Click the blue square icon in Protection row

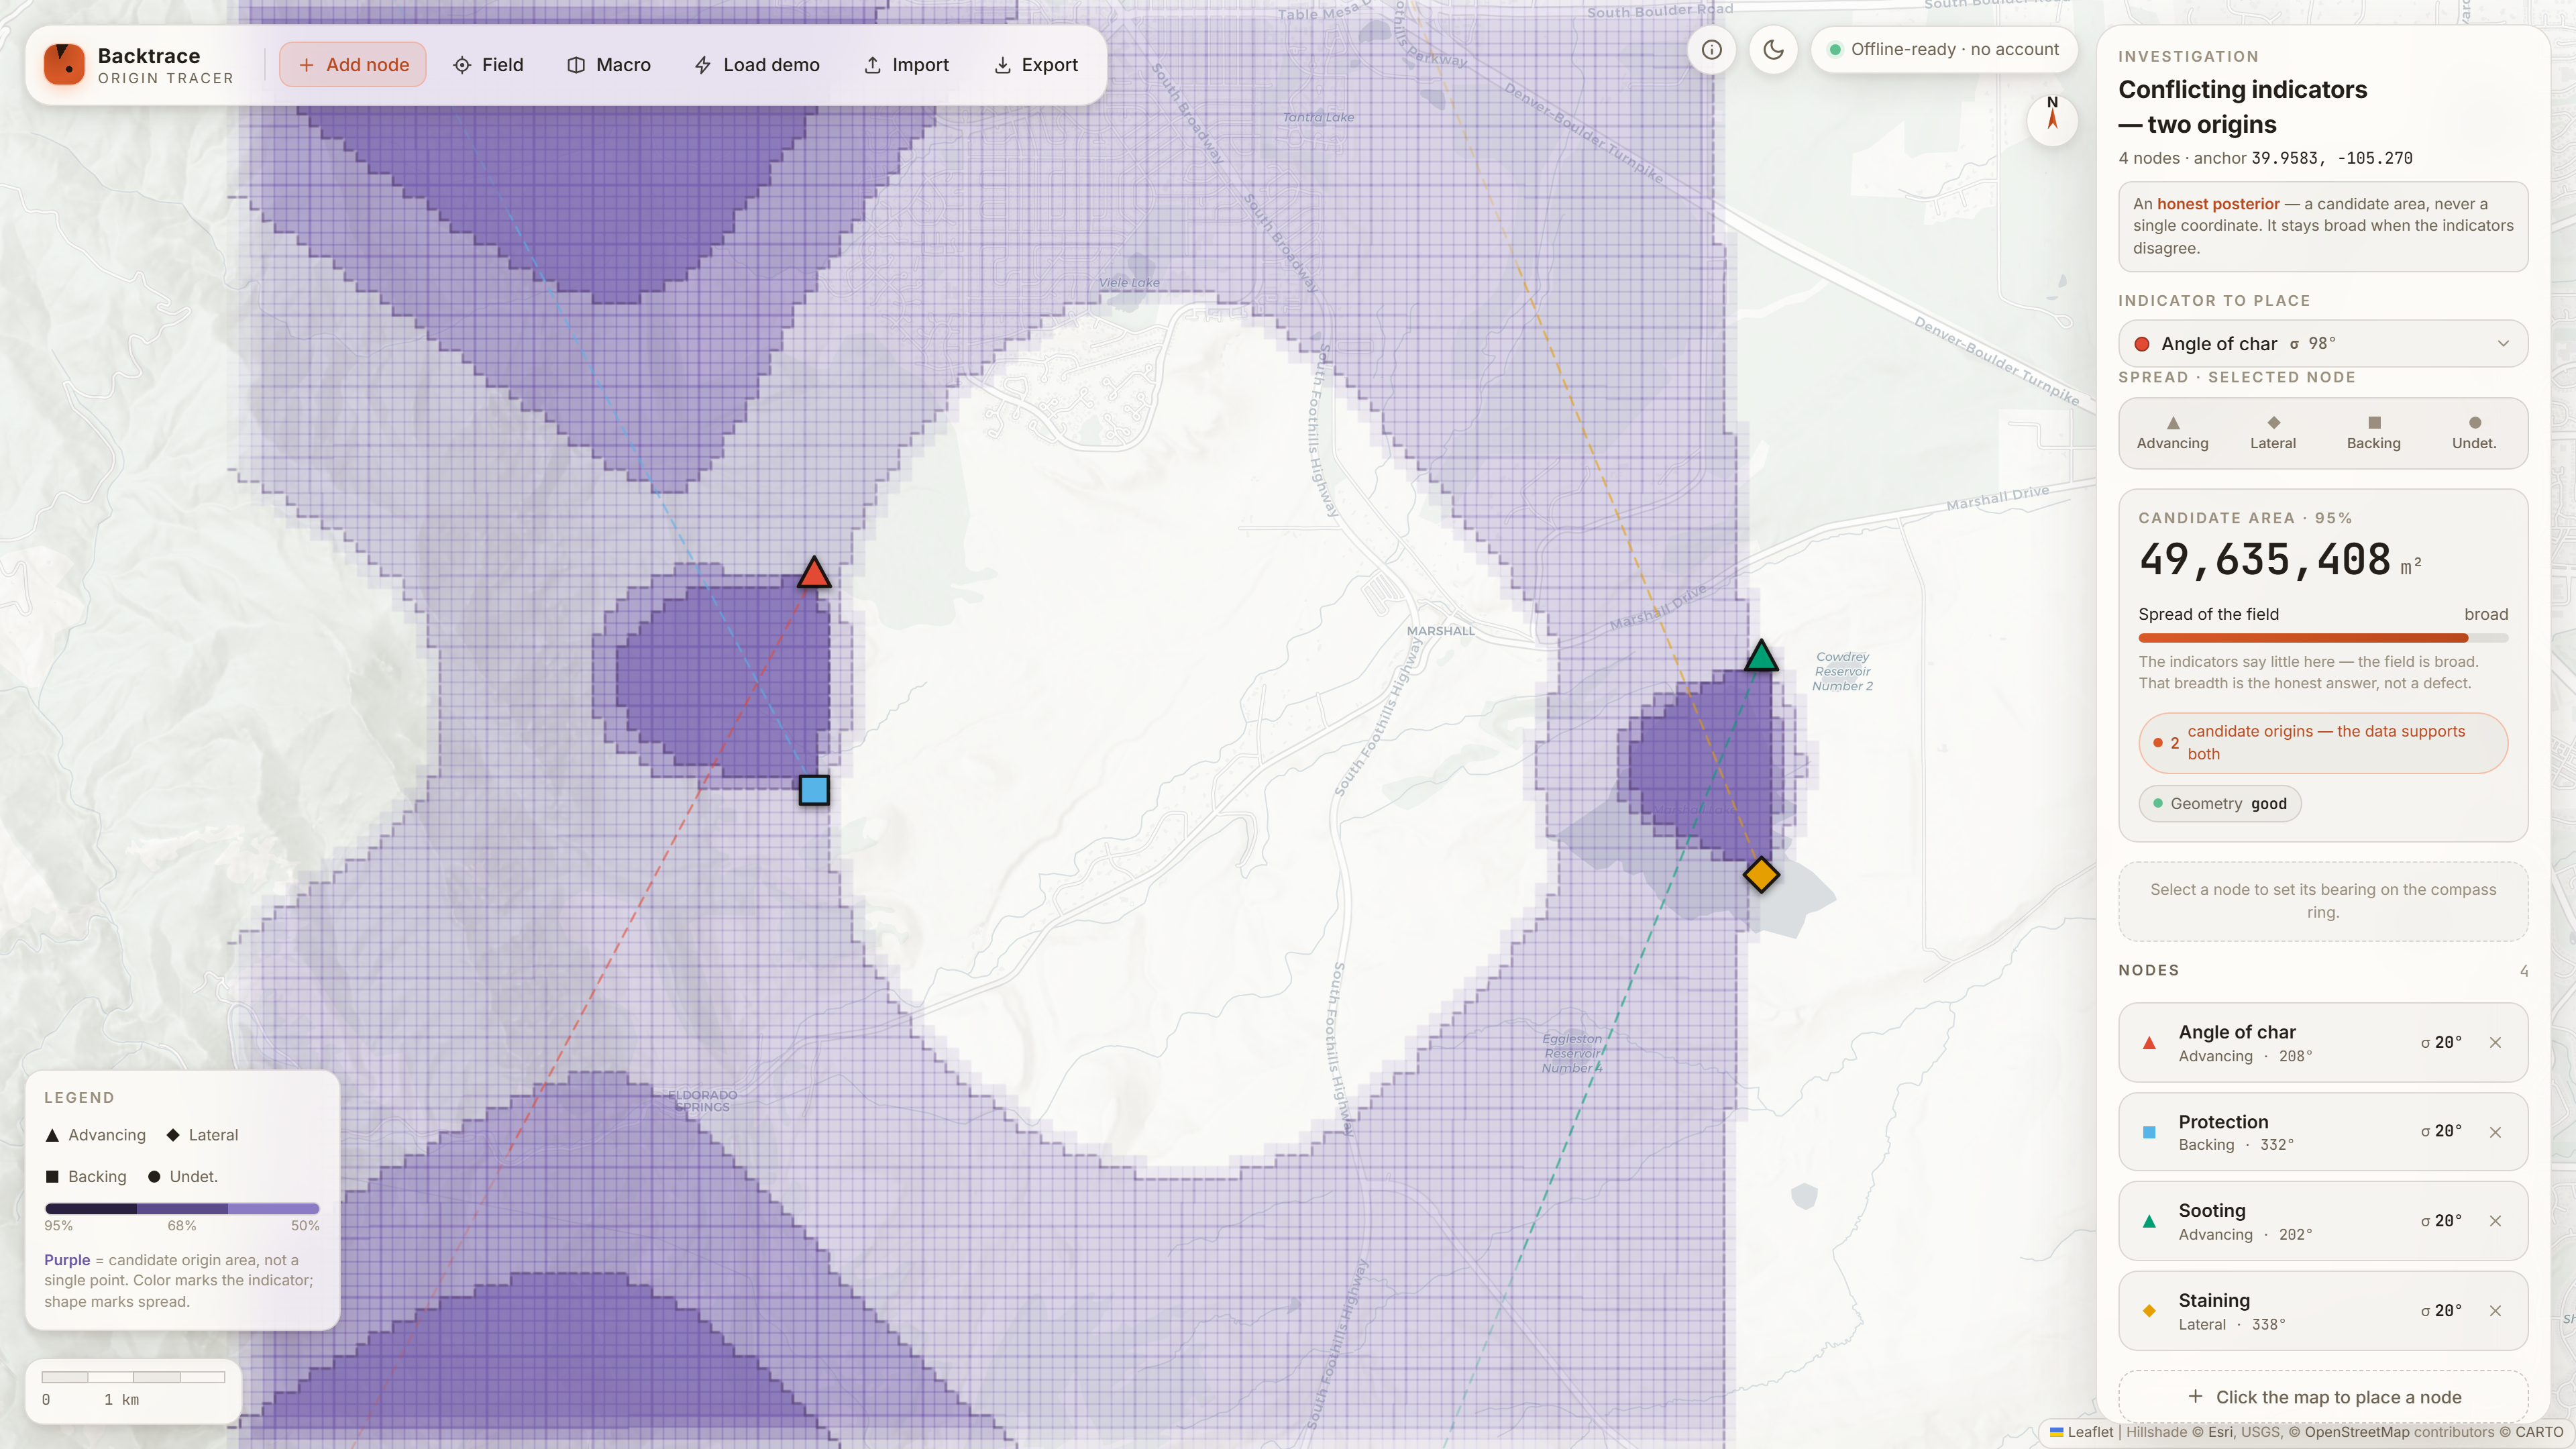[2149, 1132]
